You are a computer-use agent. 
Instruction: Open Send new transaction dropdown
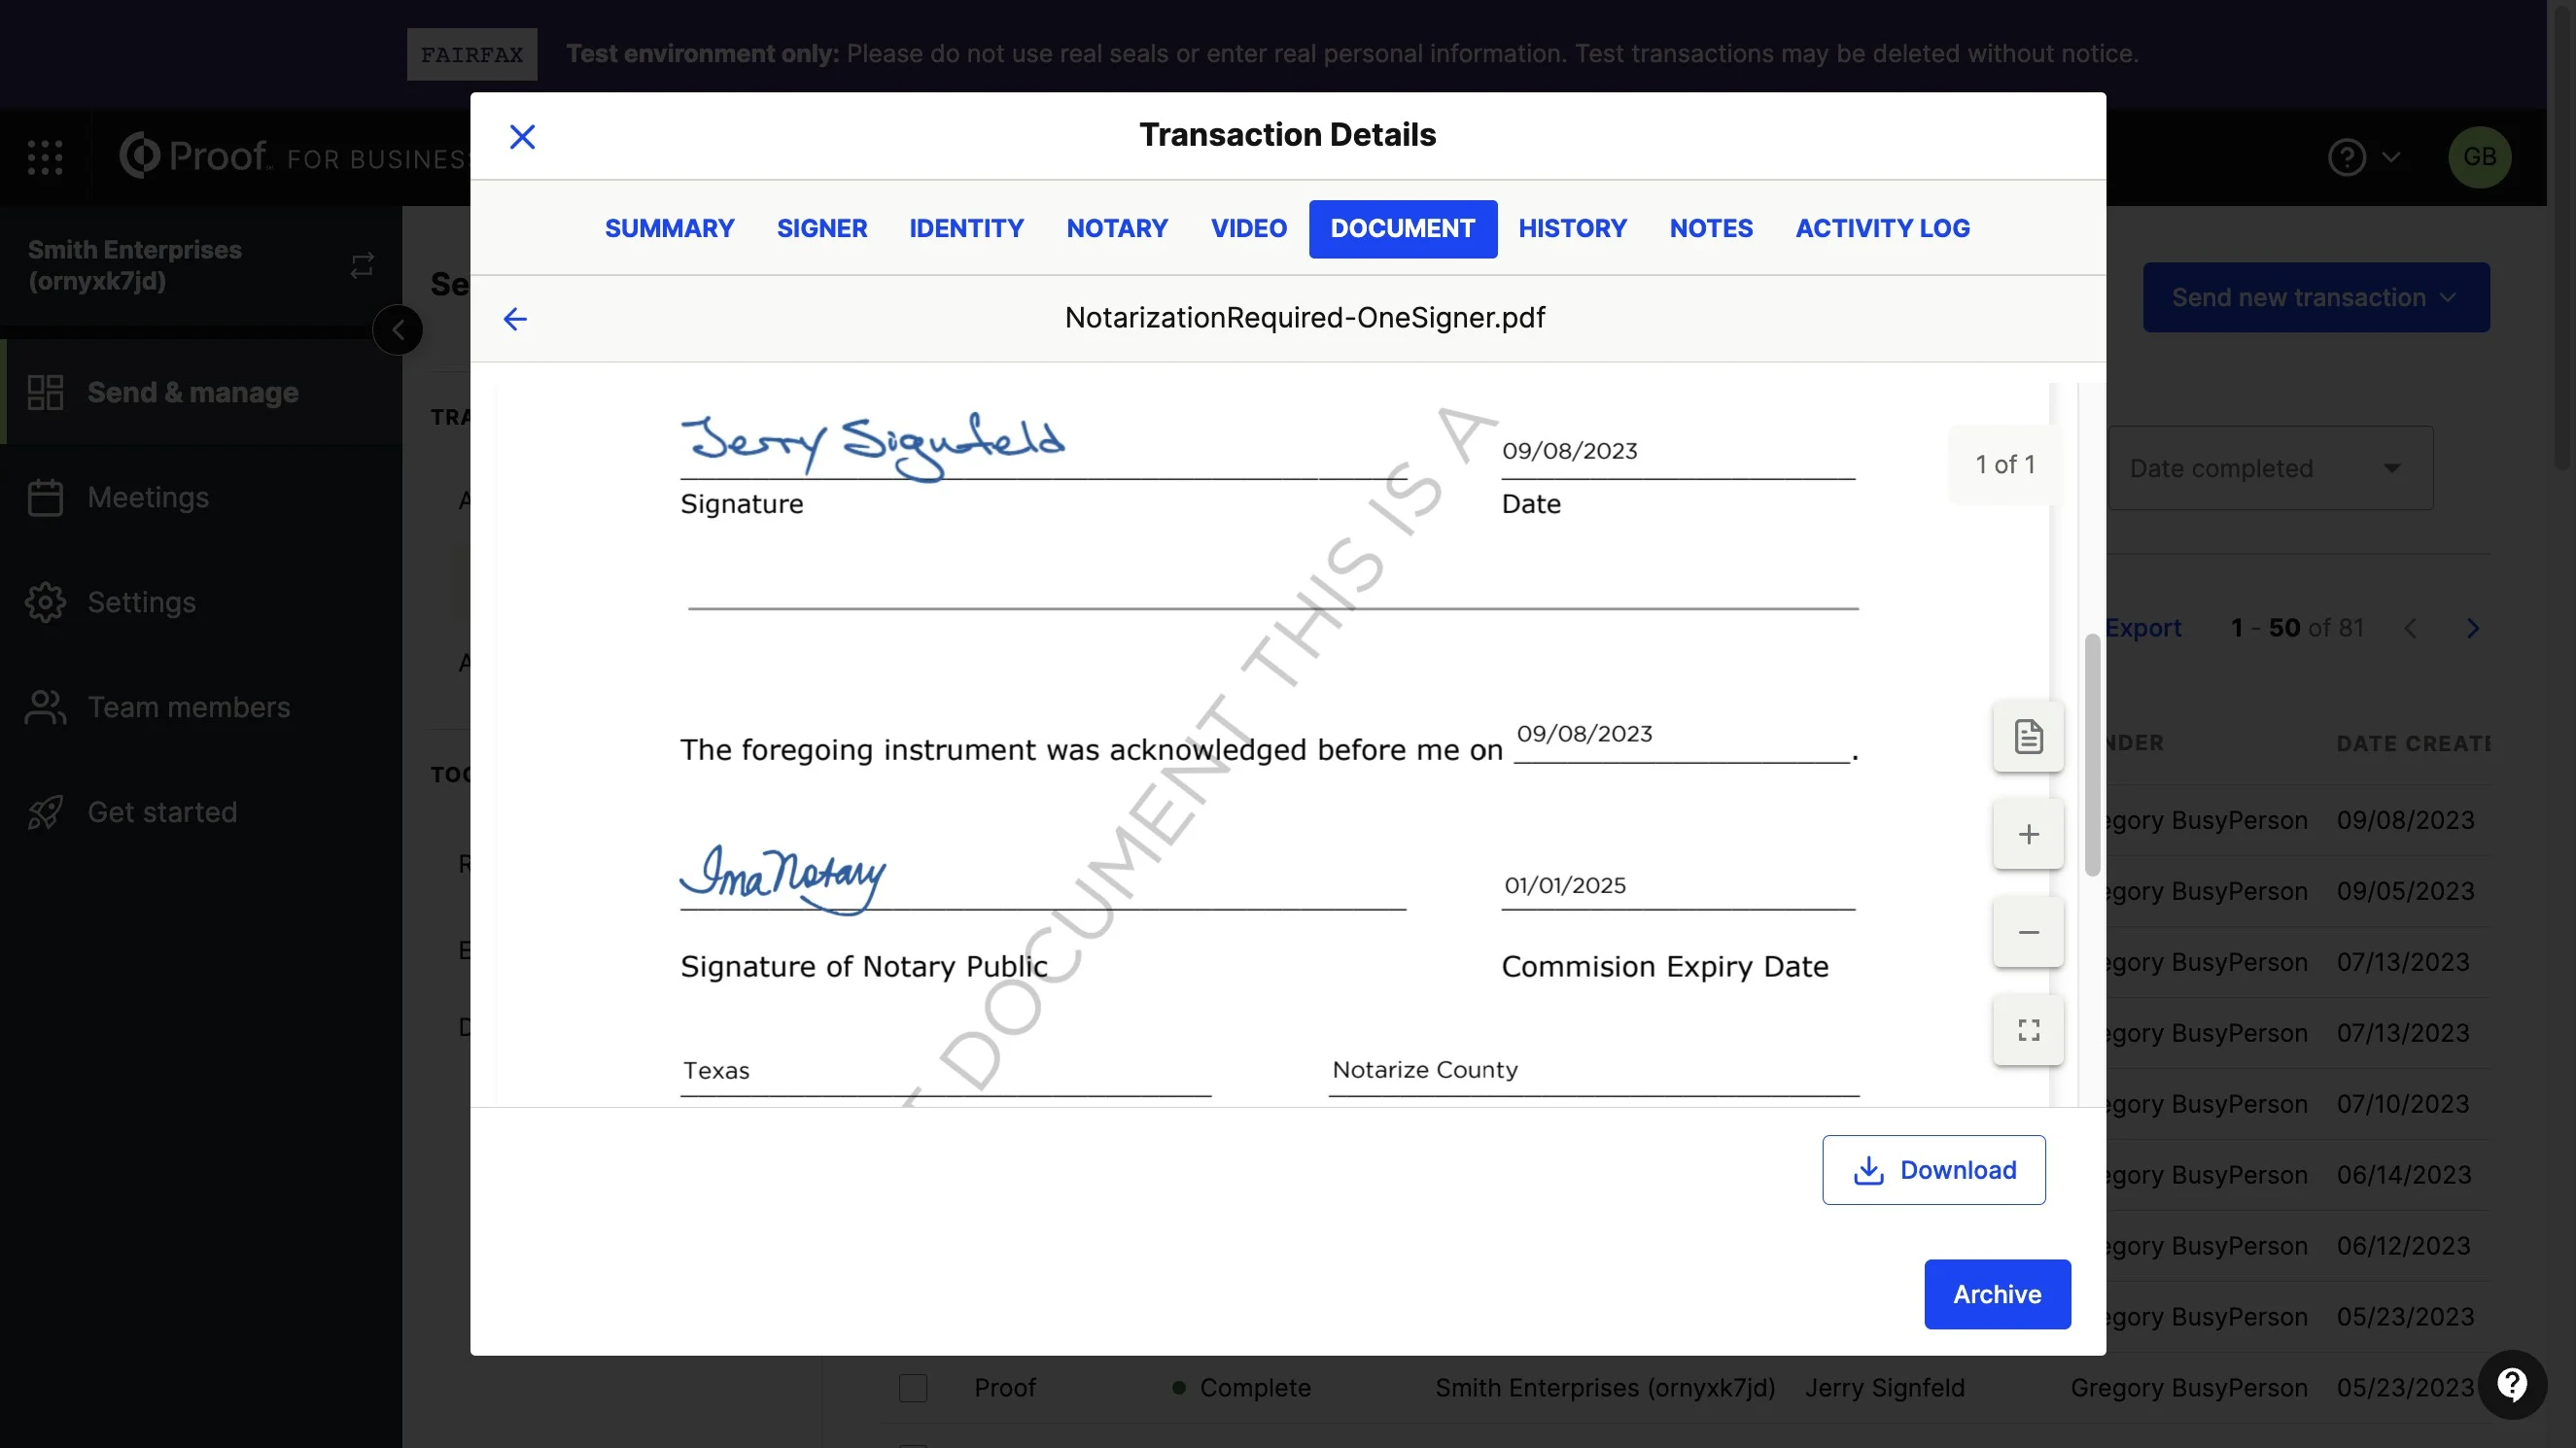pos(2315,297)
